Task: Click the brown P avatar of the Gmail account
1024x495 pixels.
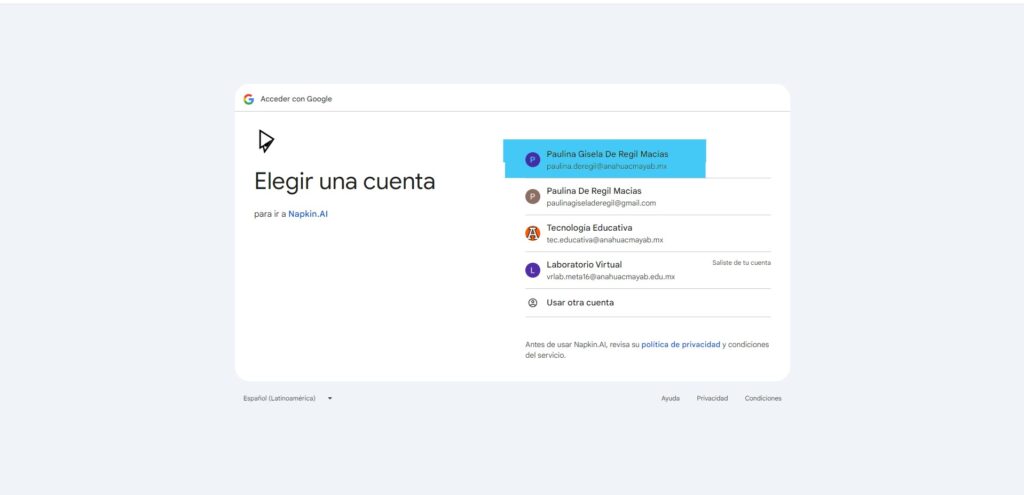Action: pyautogui.click(x=533, y=196)
